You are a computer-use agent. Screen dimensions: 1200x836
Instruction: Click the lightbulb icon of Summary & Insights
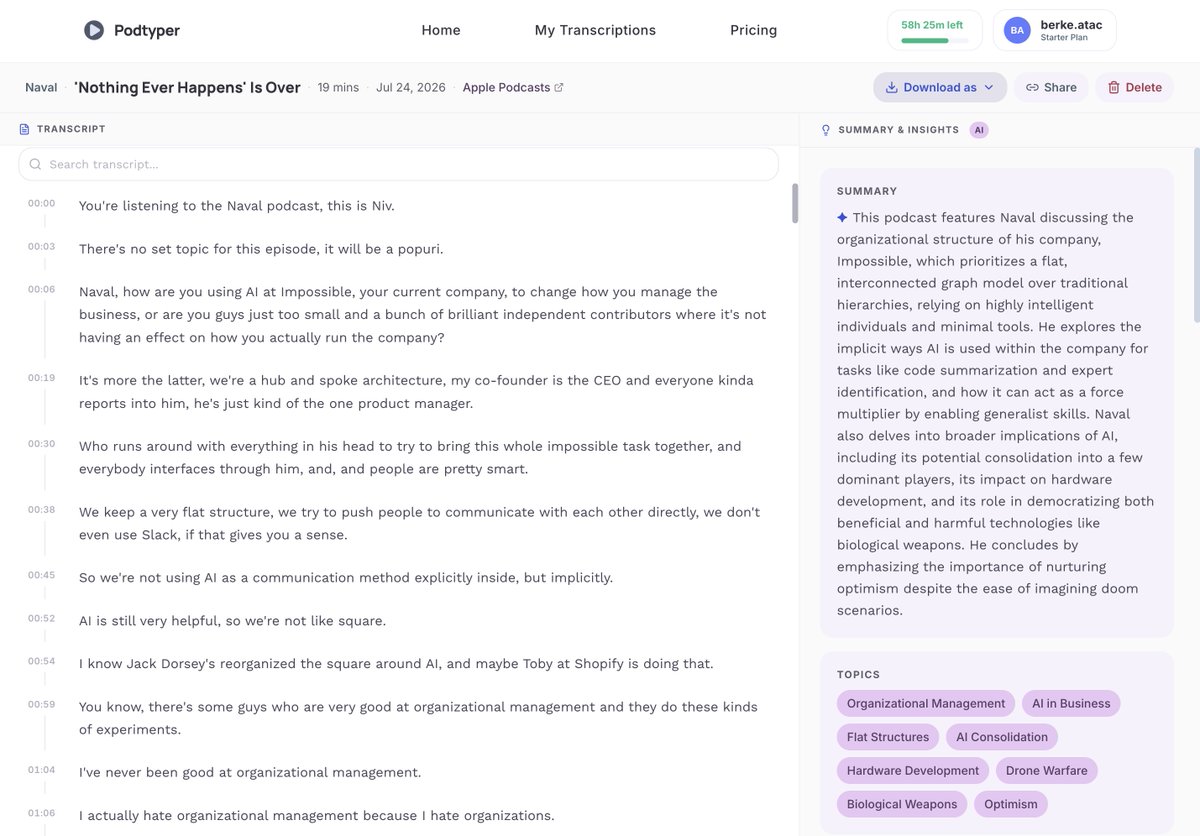(826, 130)
